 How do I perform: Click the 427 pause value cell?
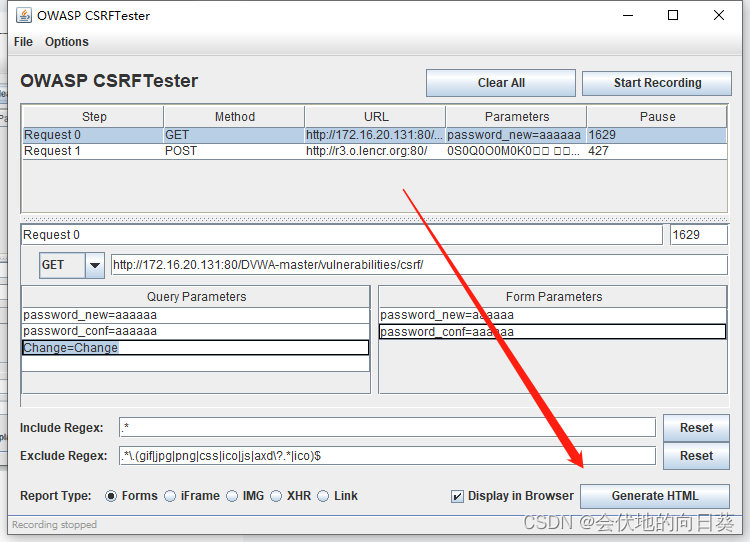click(x=657, y=151)
